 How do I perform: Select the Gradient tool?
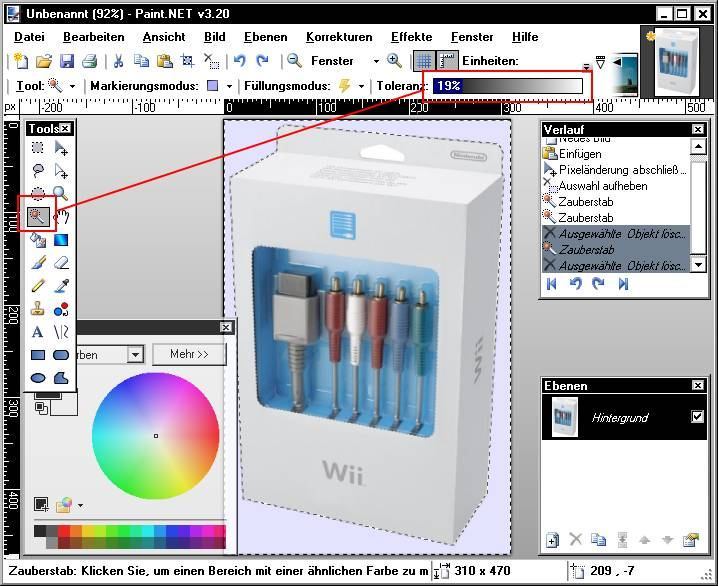click(61, 240)
